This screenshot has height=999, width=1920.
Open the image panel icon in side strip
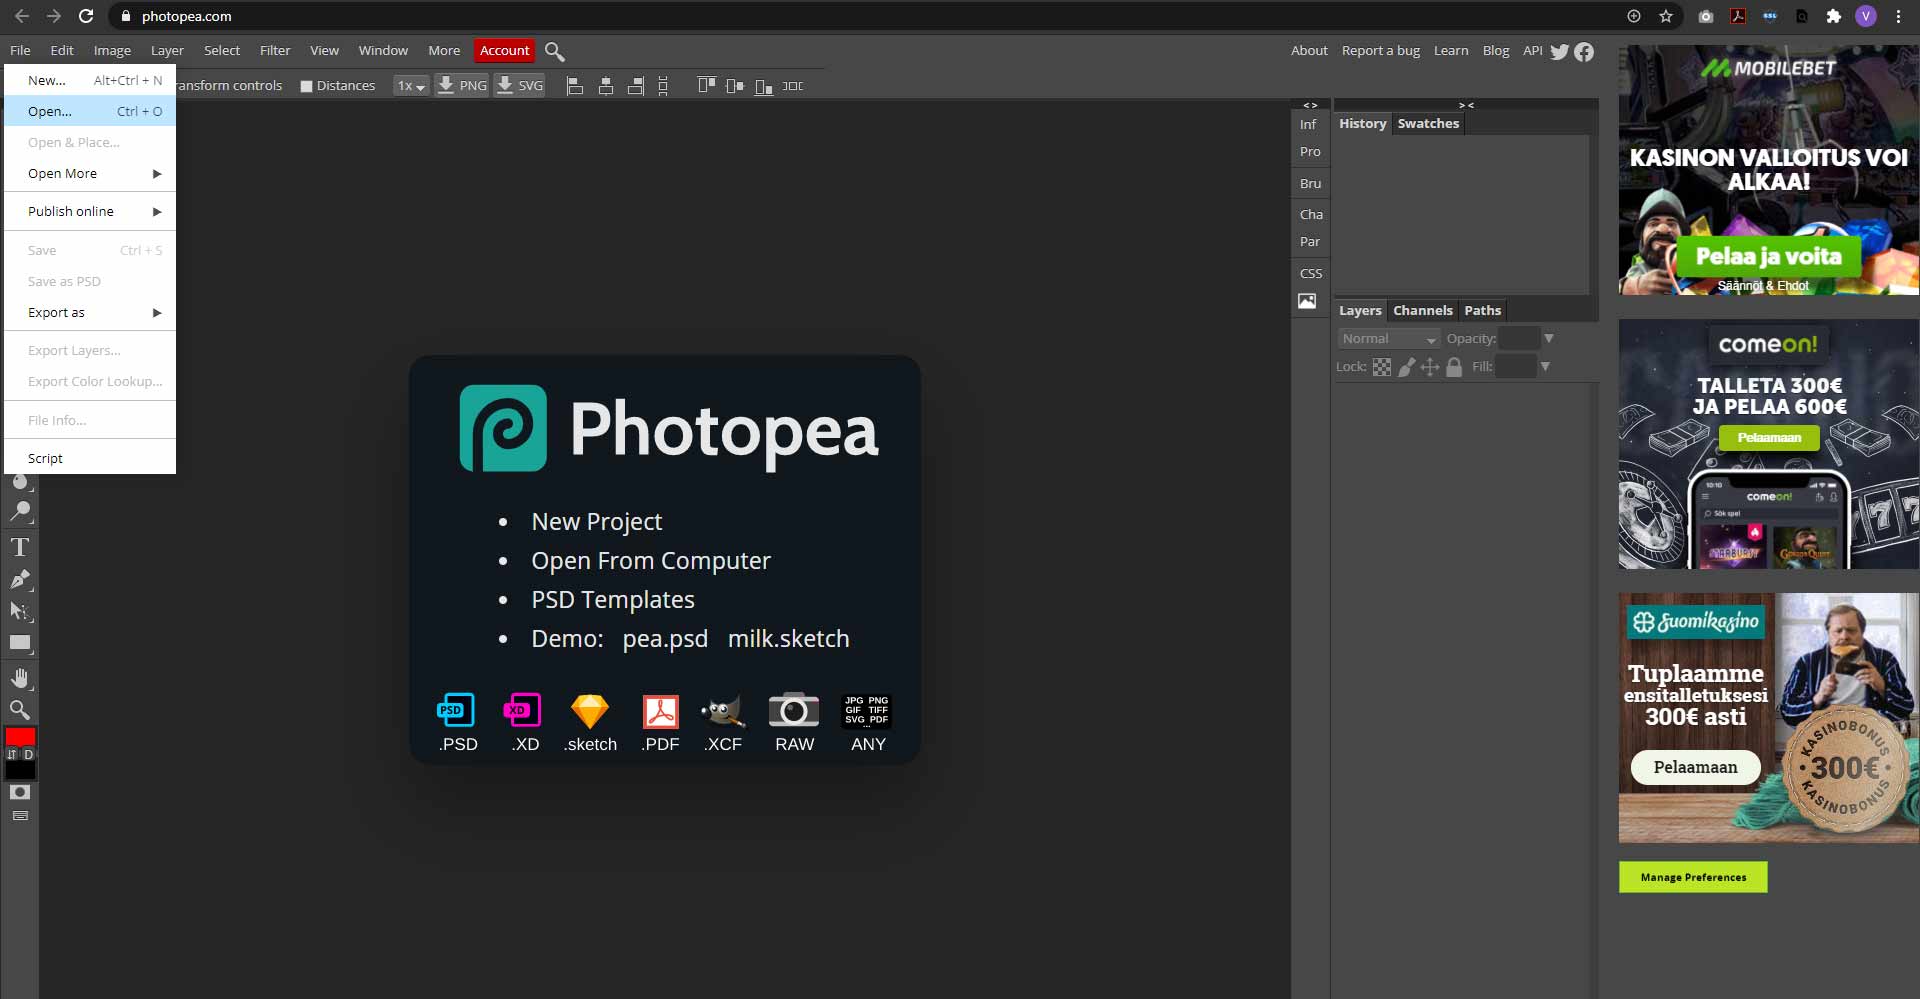pyautogui.click(x=1307, y=301)
